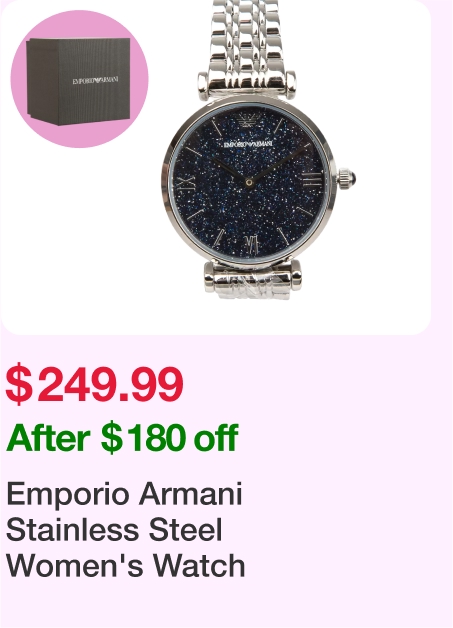
Task: Click the Roman numeral VI on the dial
Action: [x=251, y=244]
